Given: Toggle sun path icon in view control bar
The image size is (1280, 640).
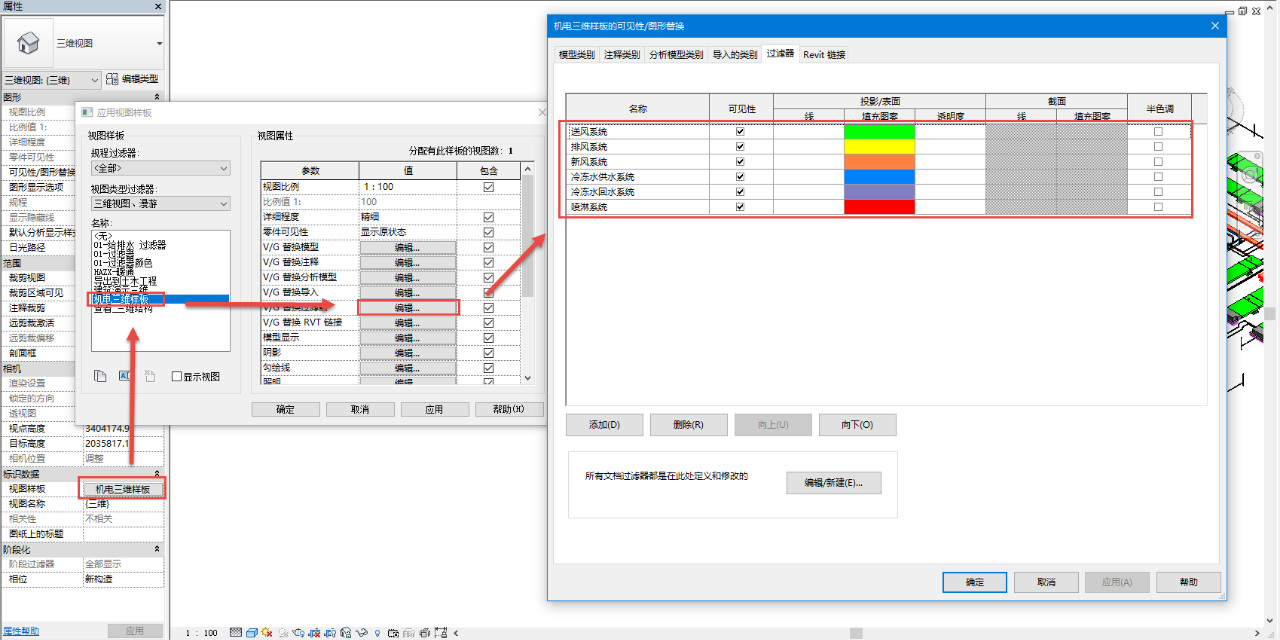Looking at the screenshot, I should 267,633.
